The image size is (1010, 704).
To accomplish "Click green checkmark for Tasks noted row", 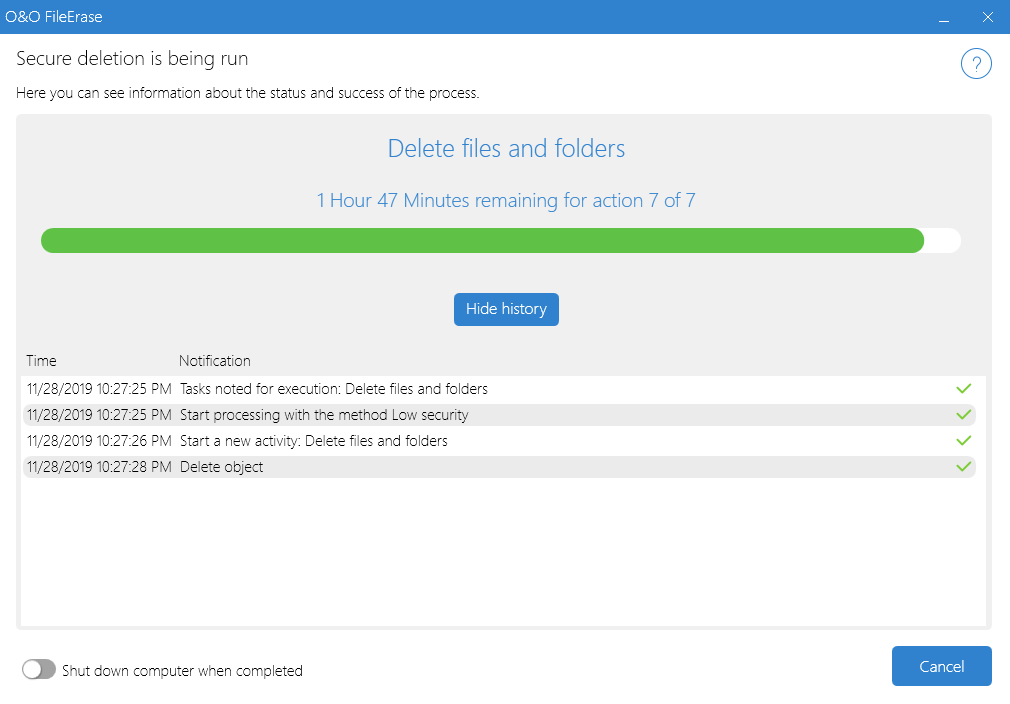I will (x=964, y=388).
